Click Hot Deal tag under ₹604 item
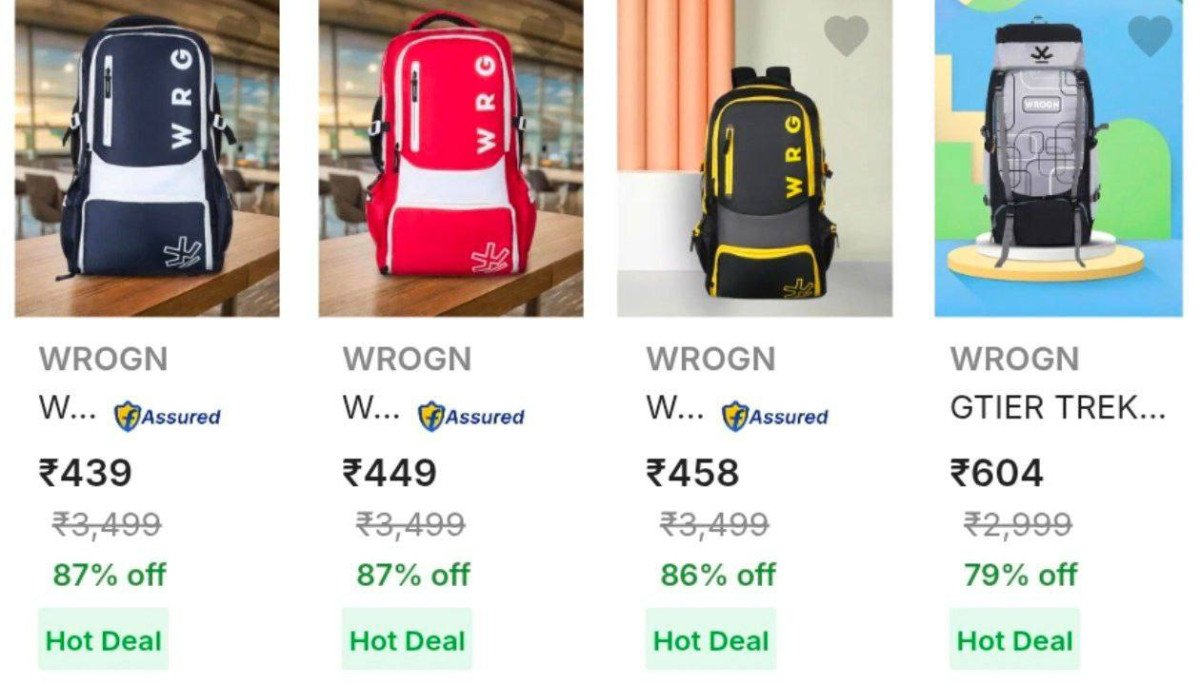This screenshot has height=684, width=1200. [x=1015, y=640]
